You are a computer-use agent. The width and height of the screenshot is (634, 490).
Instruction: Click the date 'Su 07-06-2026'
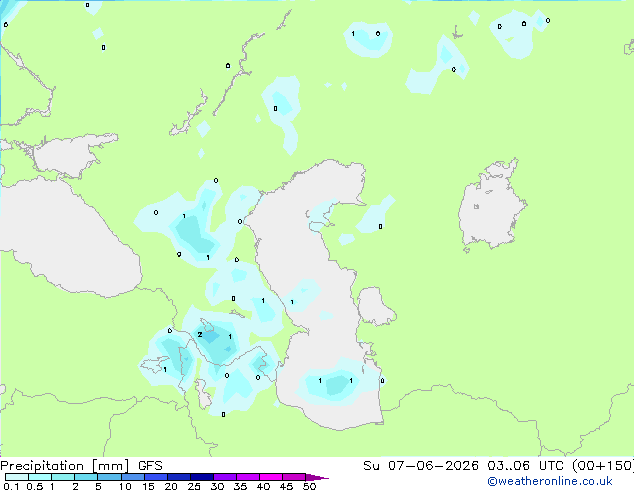421,466
